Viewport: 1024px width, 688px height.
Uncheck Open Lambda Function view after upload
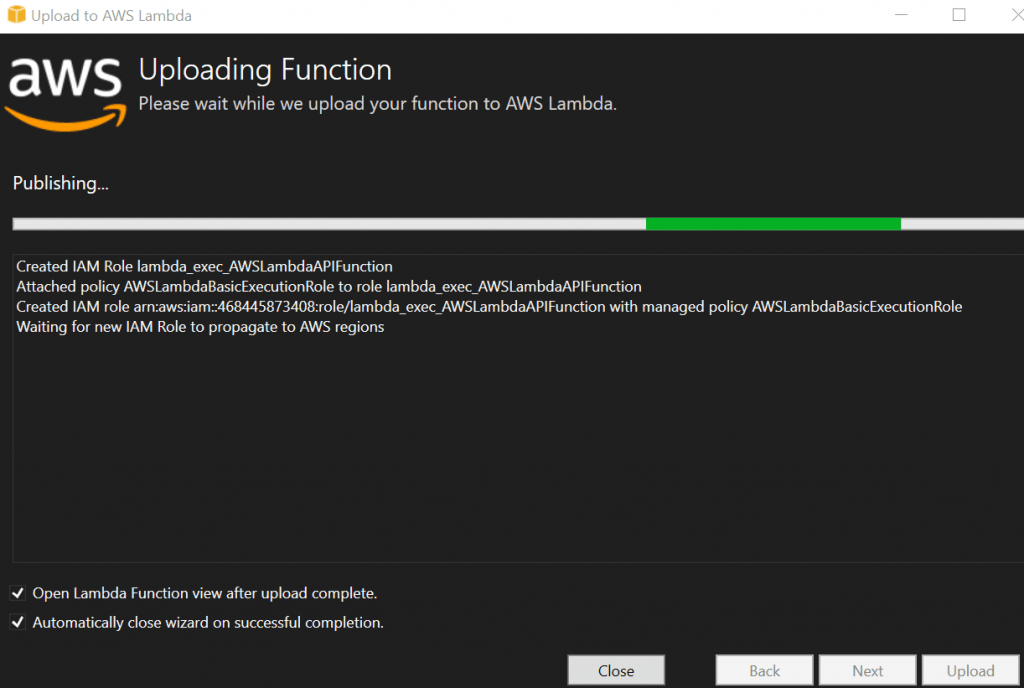[x=18, y=593]
